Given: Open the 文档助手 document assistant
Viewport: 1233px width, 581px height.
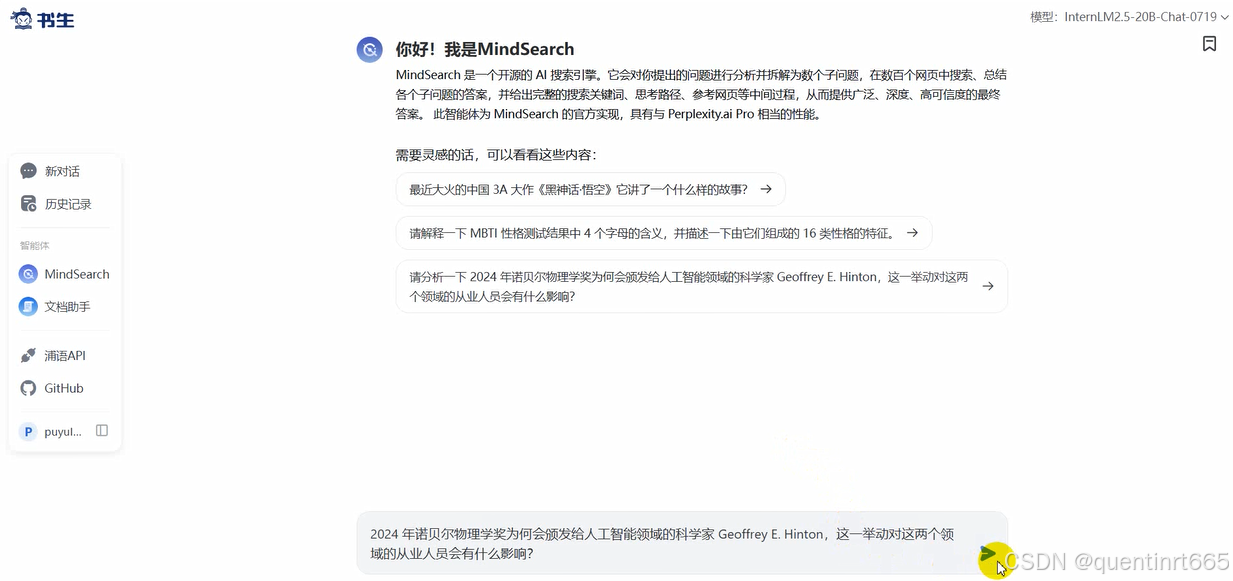Looking at the screenshot, I should tap(65, 307).
